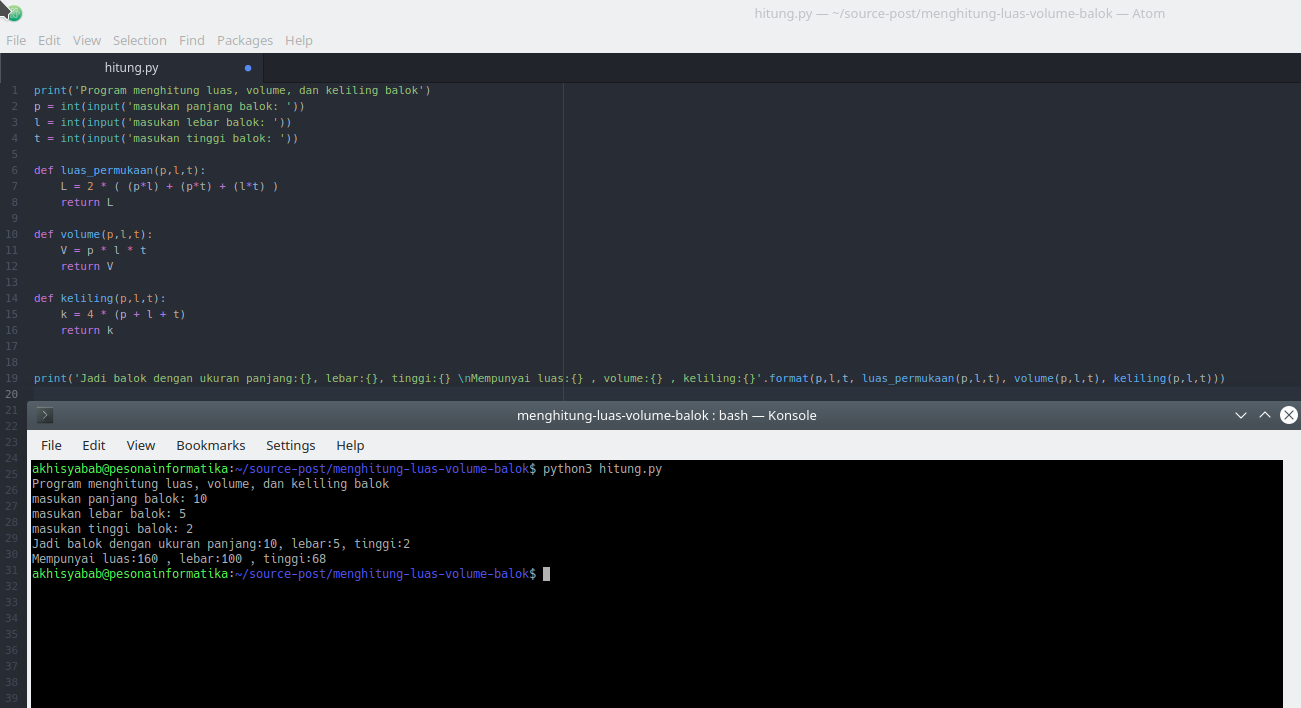Switch to the hitung.py editor tab
The image size is (1301, 708).
point(131,68)
